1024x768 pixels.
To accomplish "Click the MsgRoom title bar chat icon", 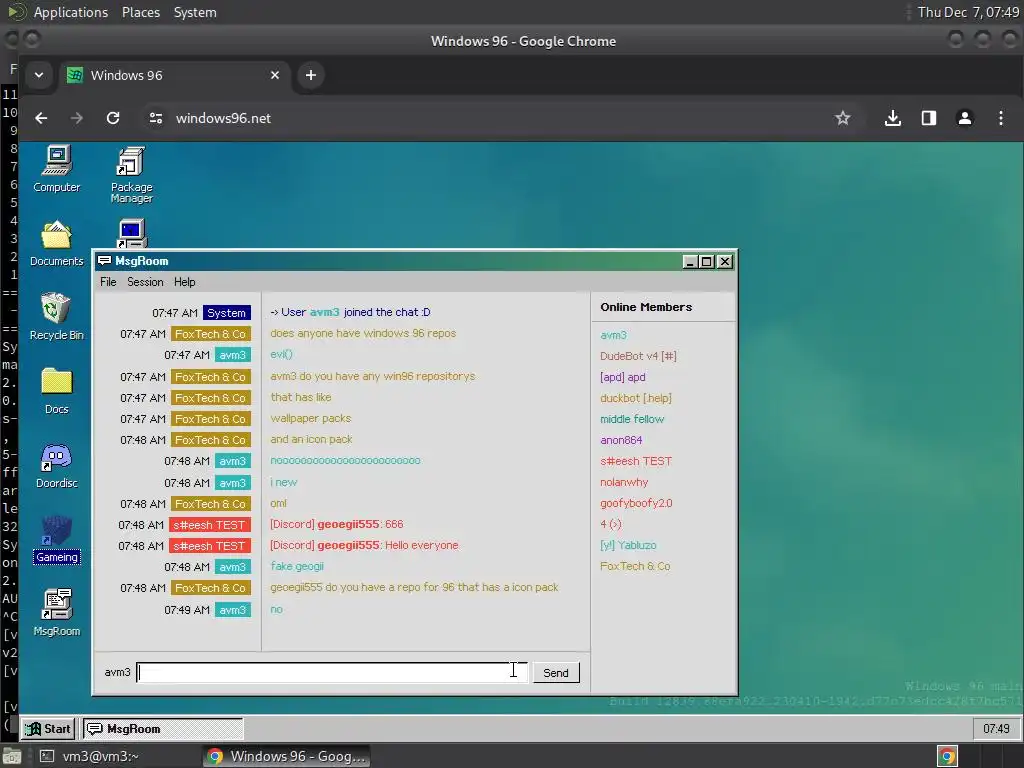I will (104, 261).
